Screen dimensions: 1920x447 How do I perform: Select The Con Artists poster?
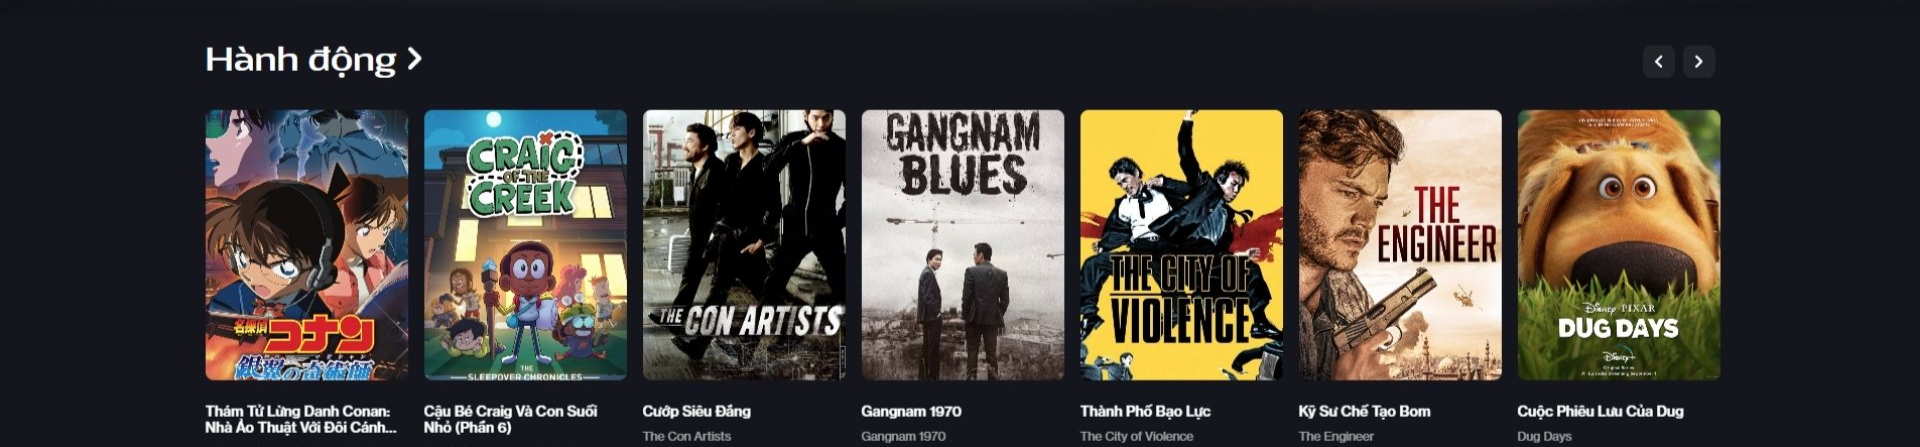coord(744,245)
